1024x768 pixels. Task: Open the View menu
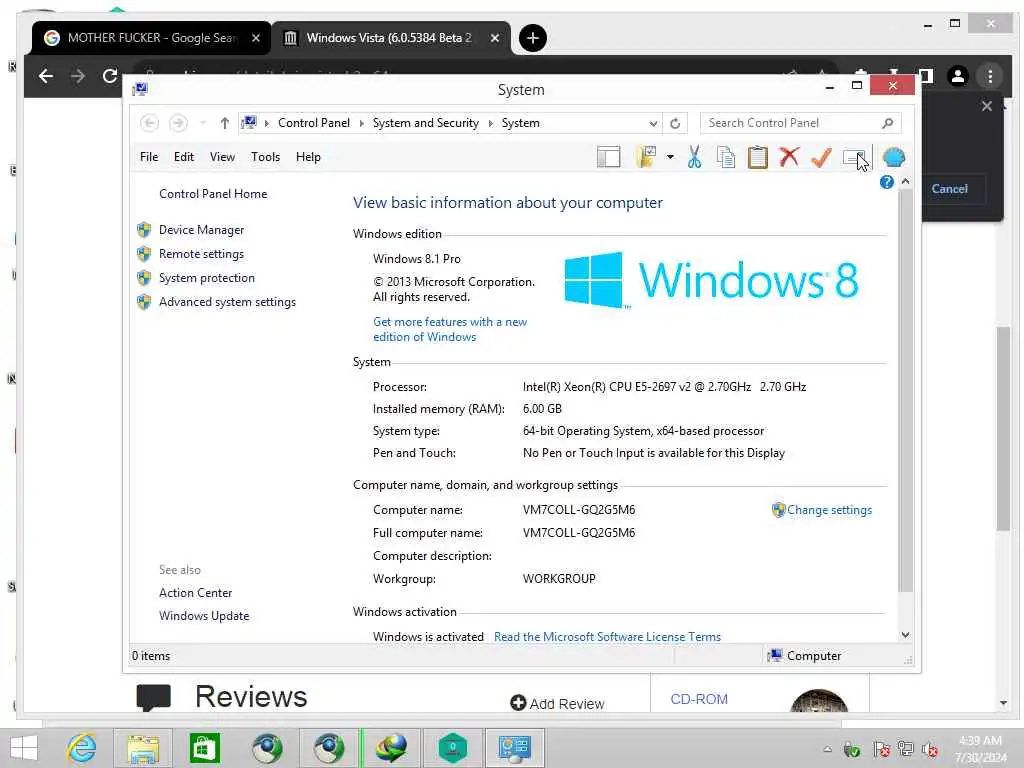click(x=222, y=157)
